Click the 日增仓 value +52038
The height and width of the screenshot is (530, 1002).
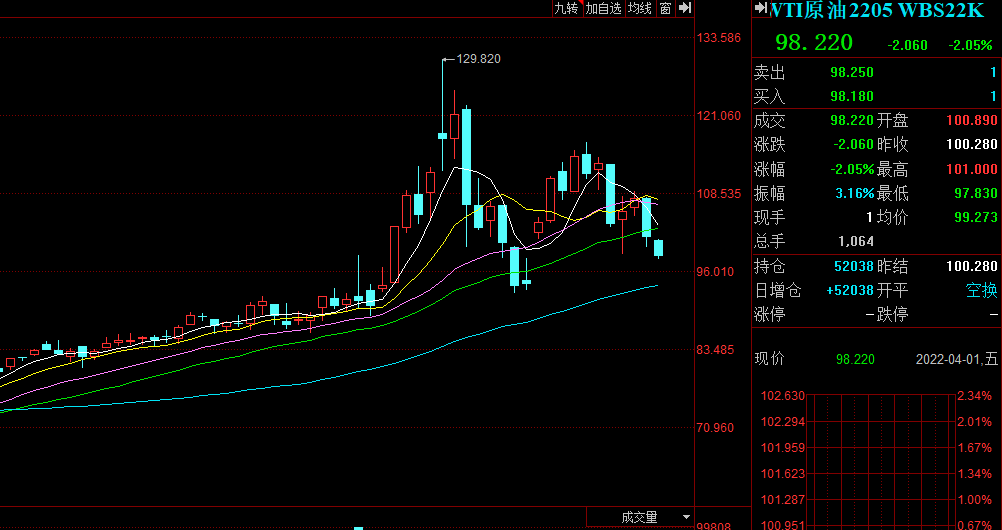tap(851, 290)
